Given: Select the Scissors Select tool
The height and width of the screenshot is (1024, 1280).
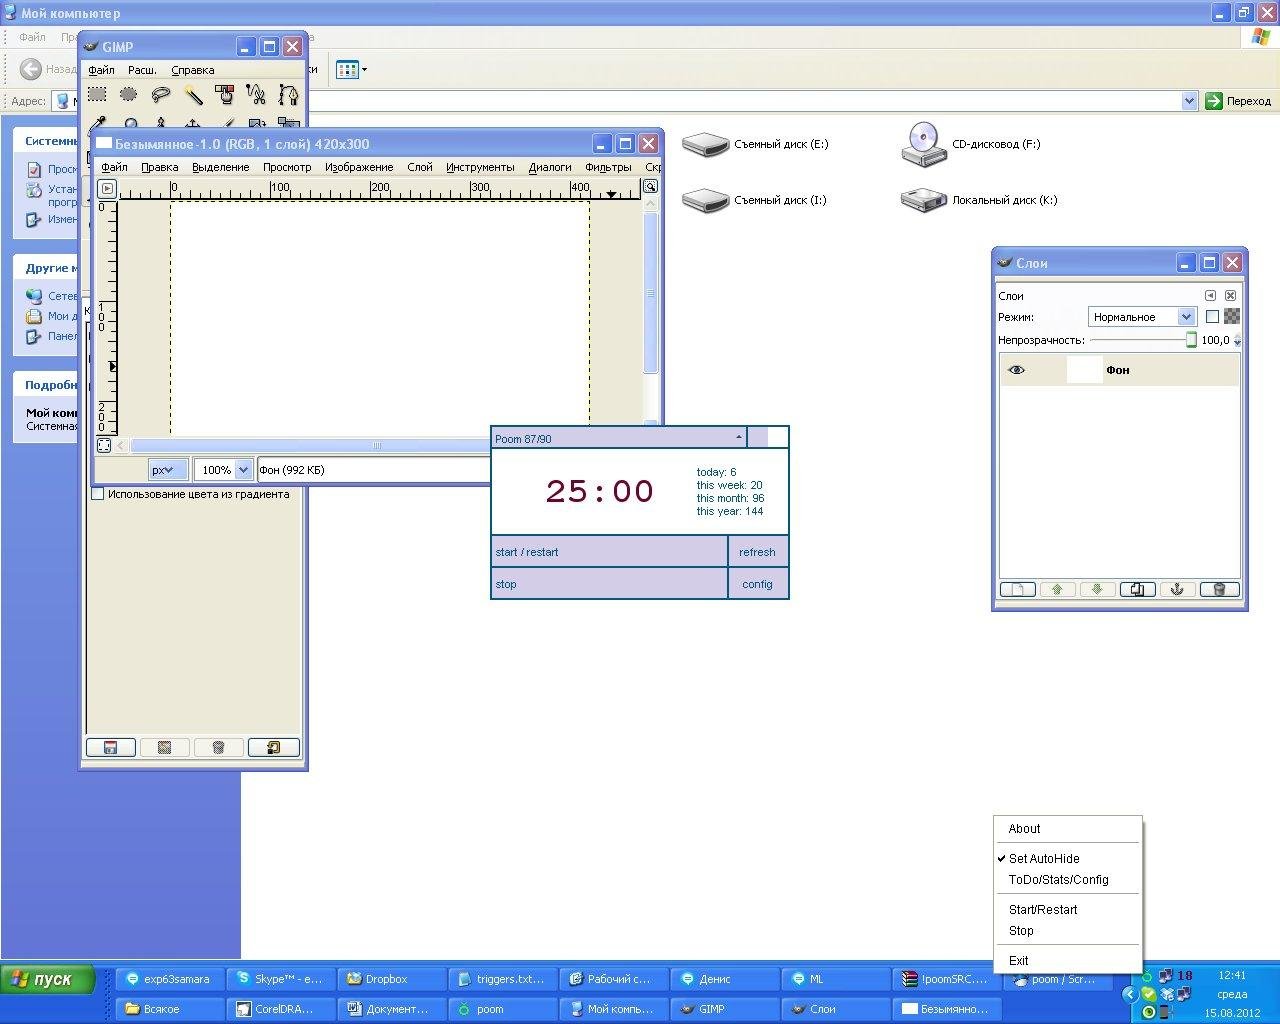Looking at the screenshot, I should click(x=257, y=95).
